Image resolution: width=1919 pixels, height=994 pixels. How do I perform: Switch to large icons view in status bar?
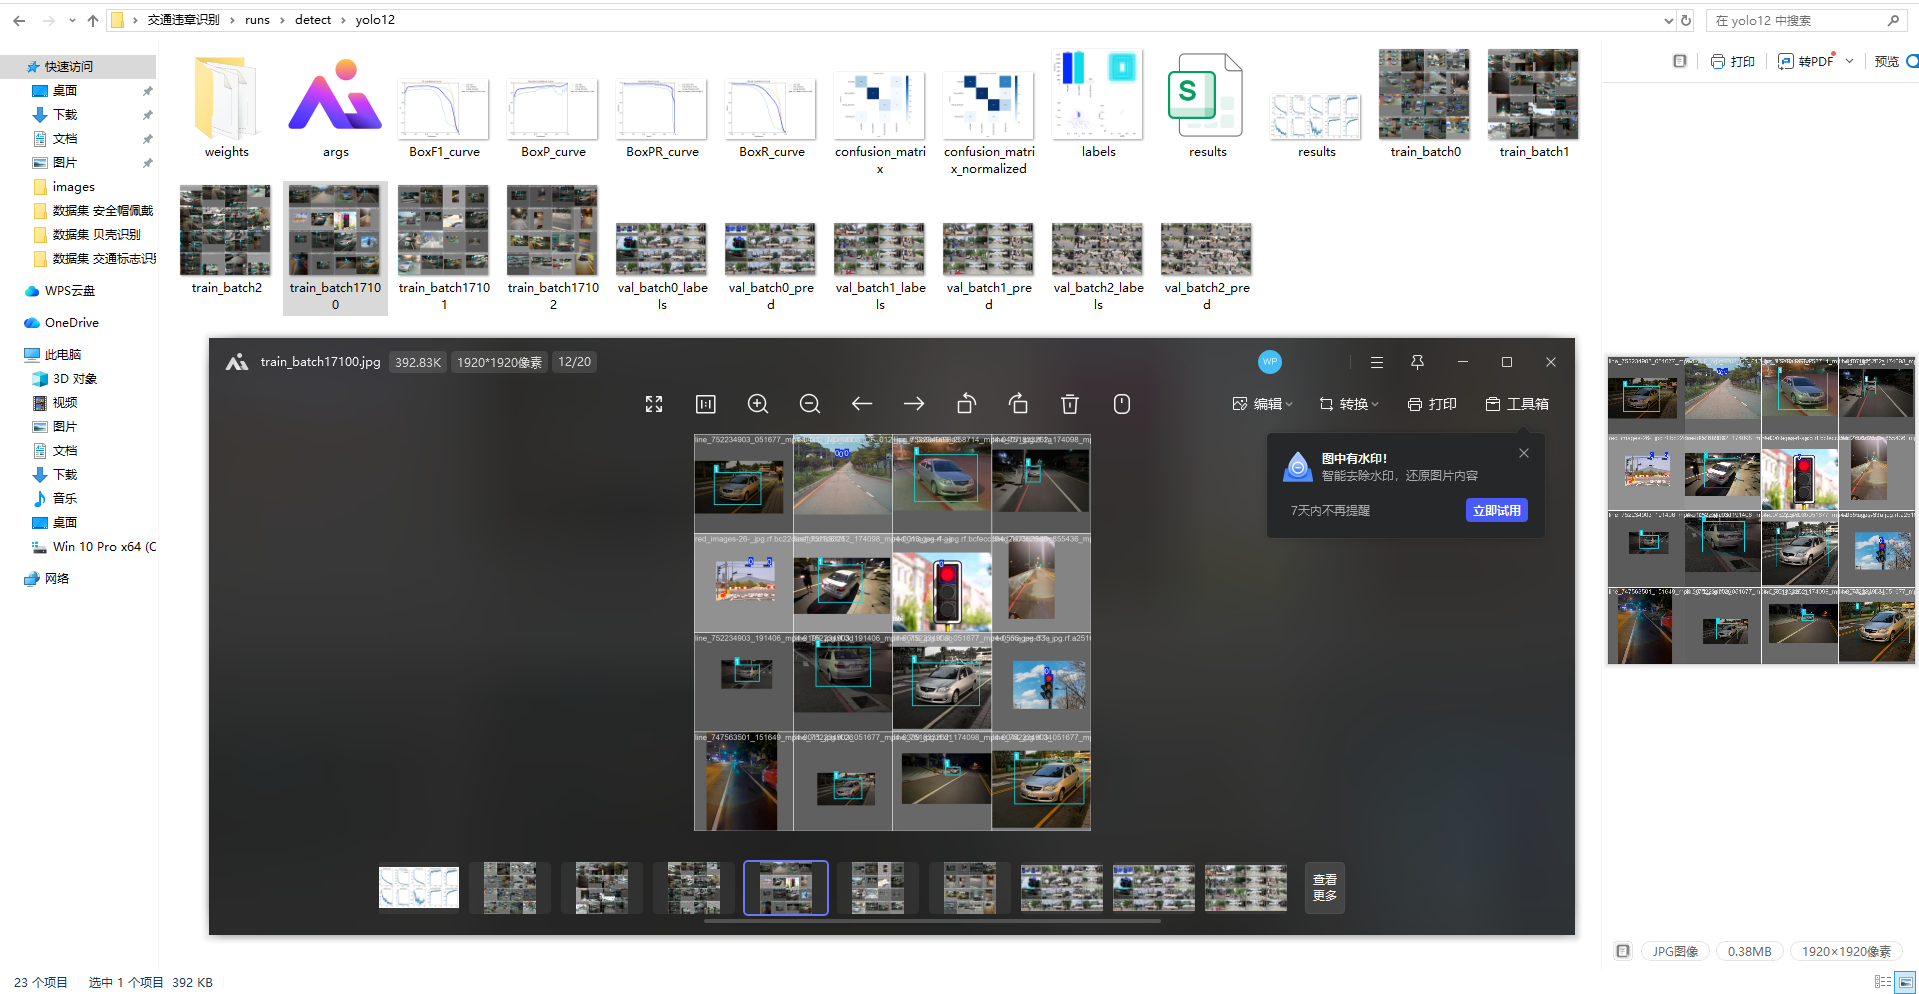[x=1905, y=982]
